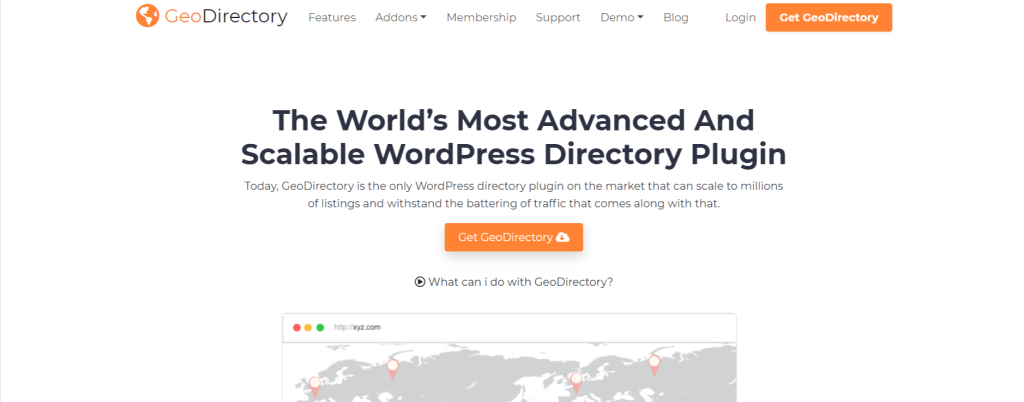The width and height of the screenshot is (1024, 402).
Task: Open "What can i do with GeoDirectory?" link
Action: tap(520, 282)
